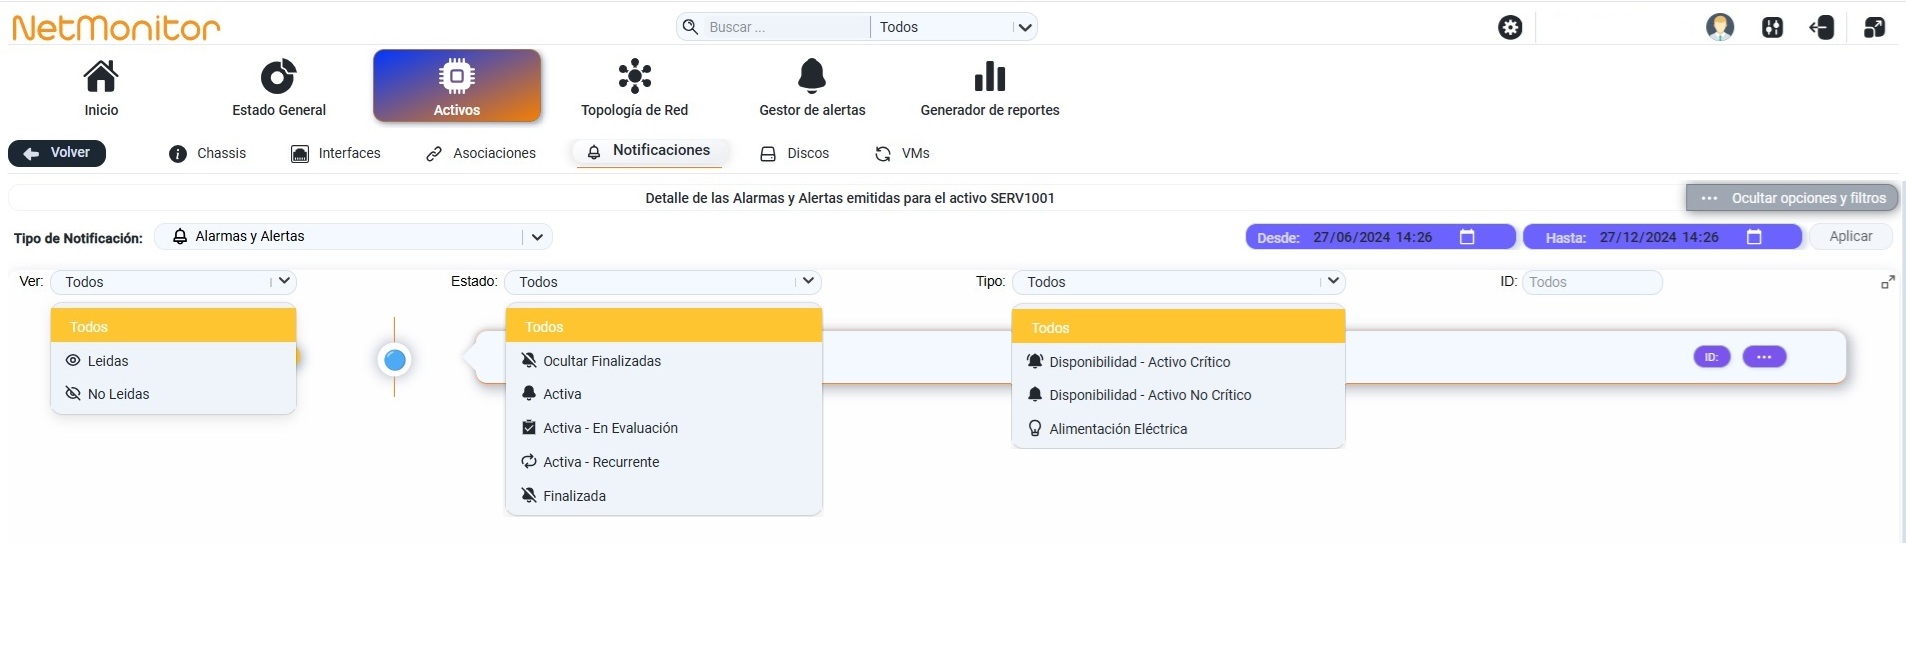Viewport: 1906px width, 648px height.
Task: Switch to the Chassis tab
Action: (x=208, y=153)
